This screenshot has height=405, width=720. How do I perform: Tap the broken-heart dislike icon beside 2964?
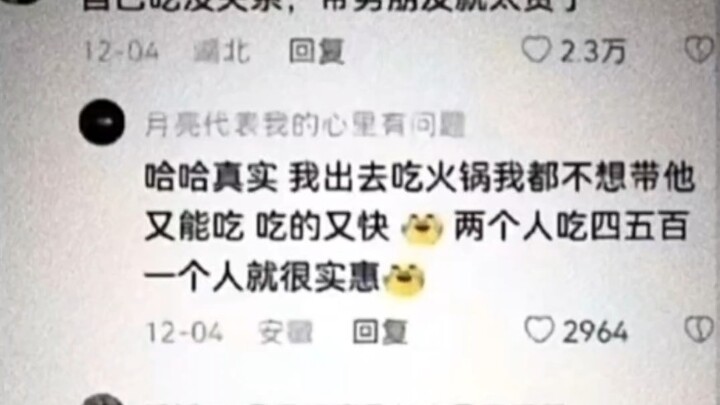point(699,330)
